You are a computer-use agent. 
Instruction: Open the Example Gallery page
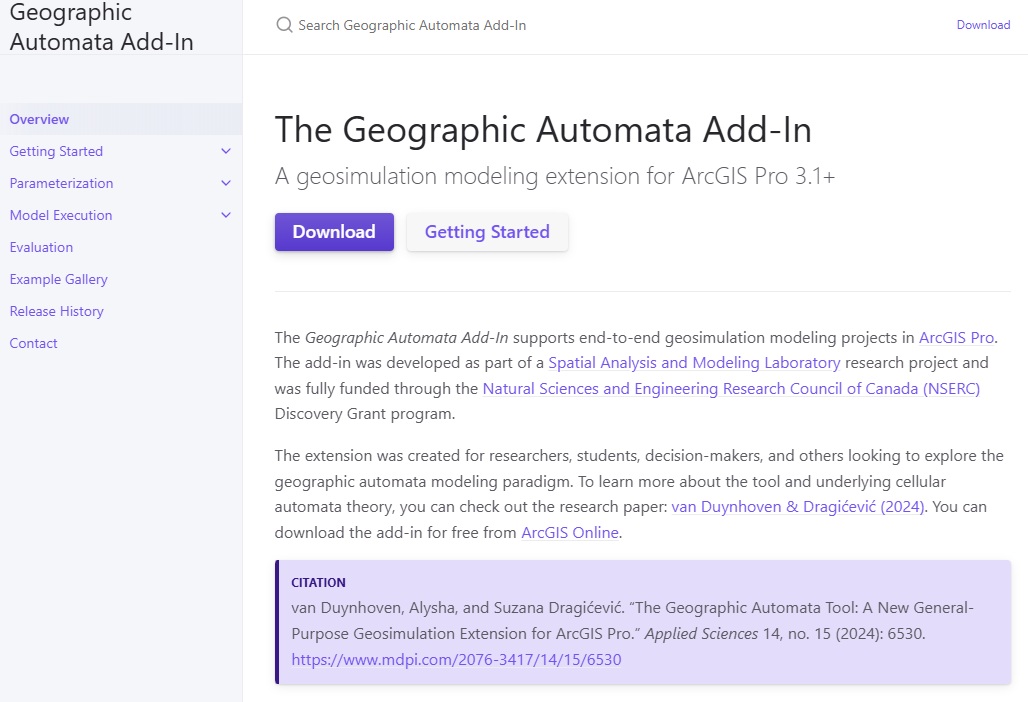[58, 279]
